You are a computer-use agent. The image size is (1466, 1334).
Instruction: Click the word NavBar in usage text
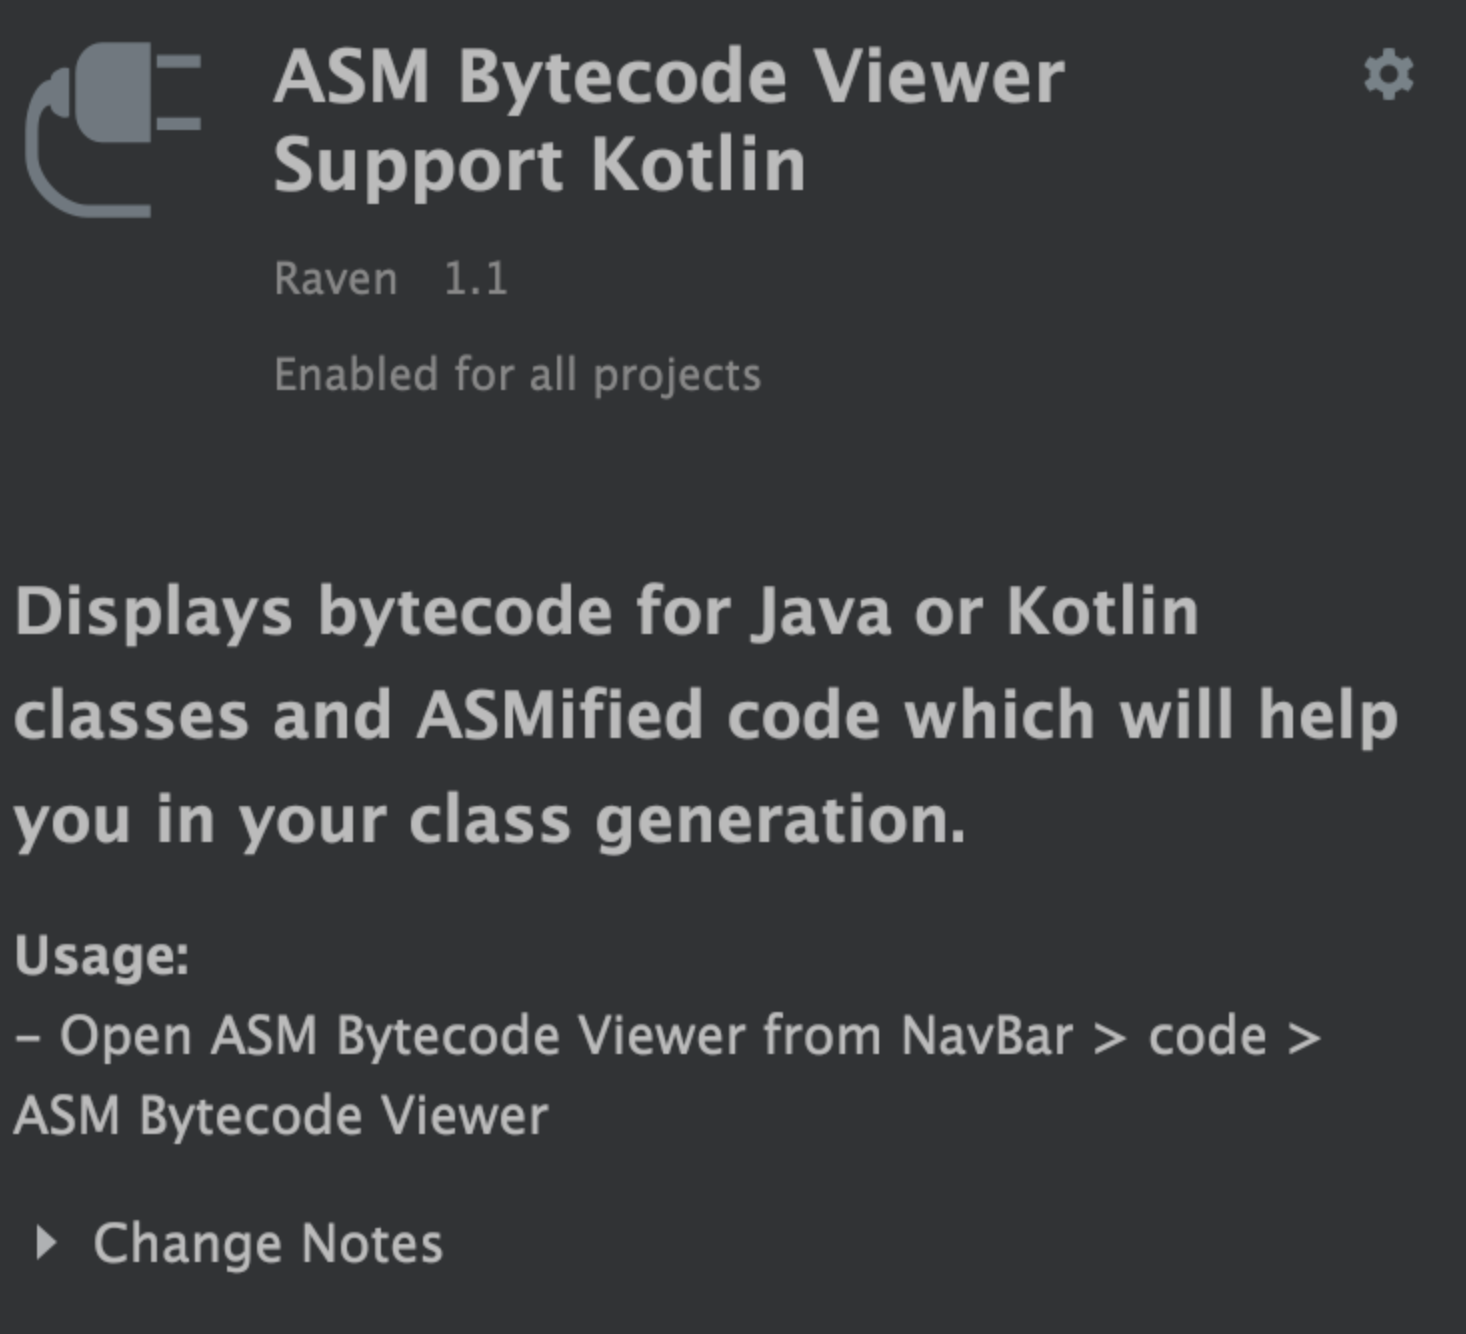[986, 1036]
